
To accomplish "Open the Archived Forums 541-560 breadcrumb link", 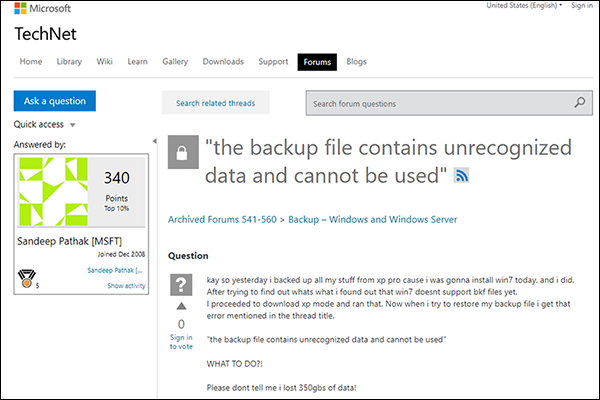I will click(223, 218).
